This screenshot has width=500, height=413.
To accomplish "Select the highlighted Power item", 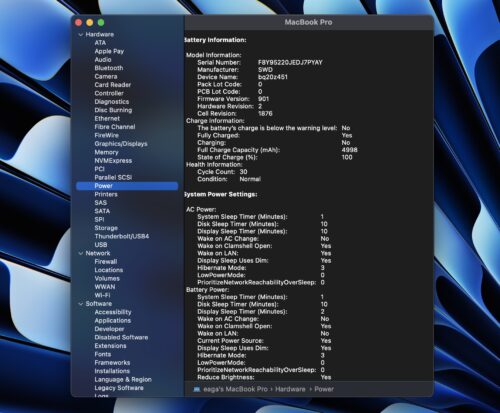I will [127, 186].
